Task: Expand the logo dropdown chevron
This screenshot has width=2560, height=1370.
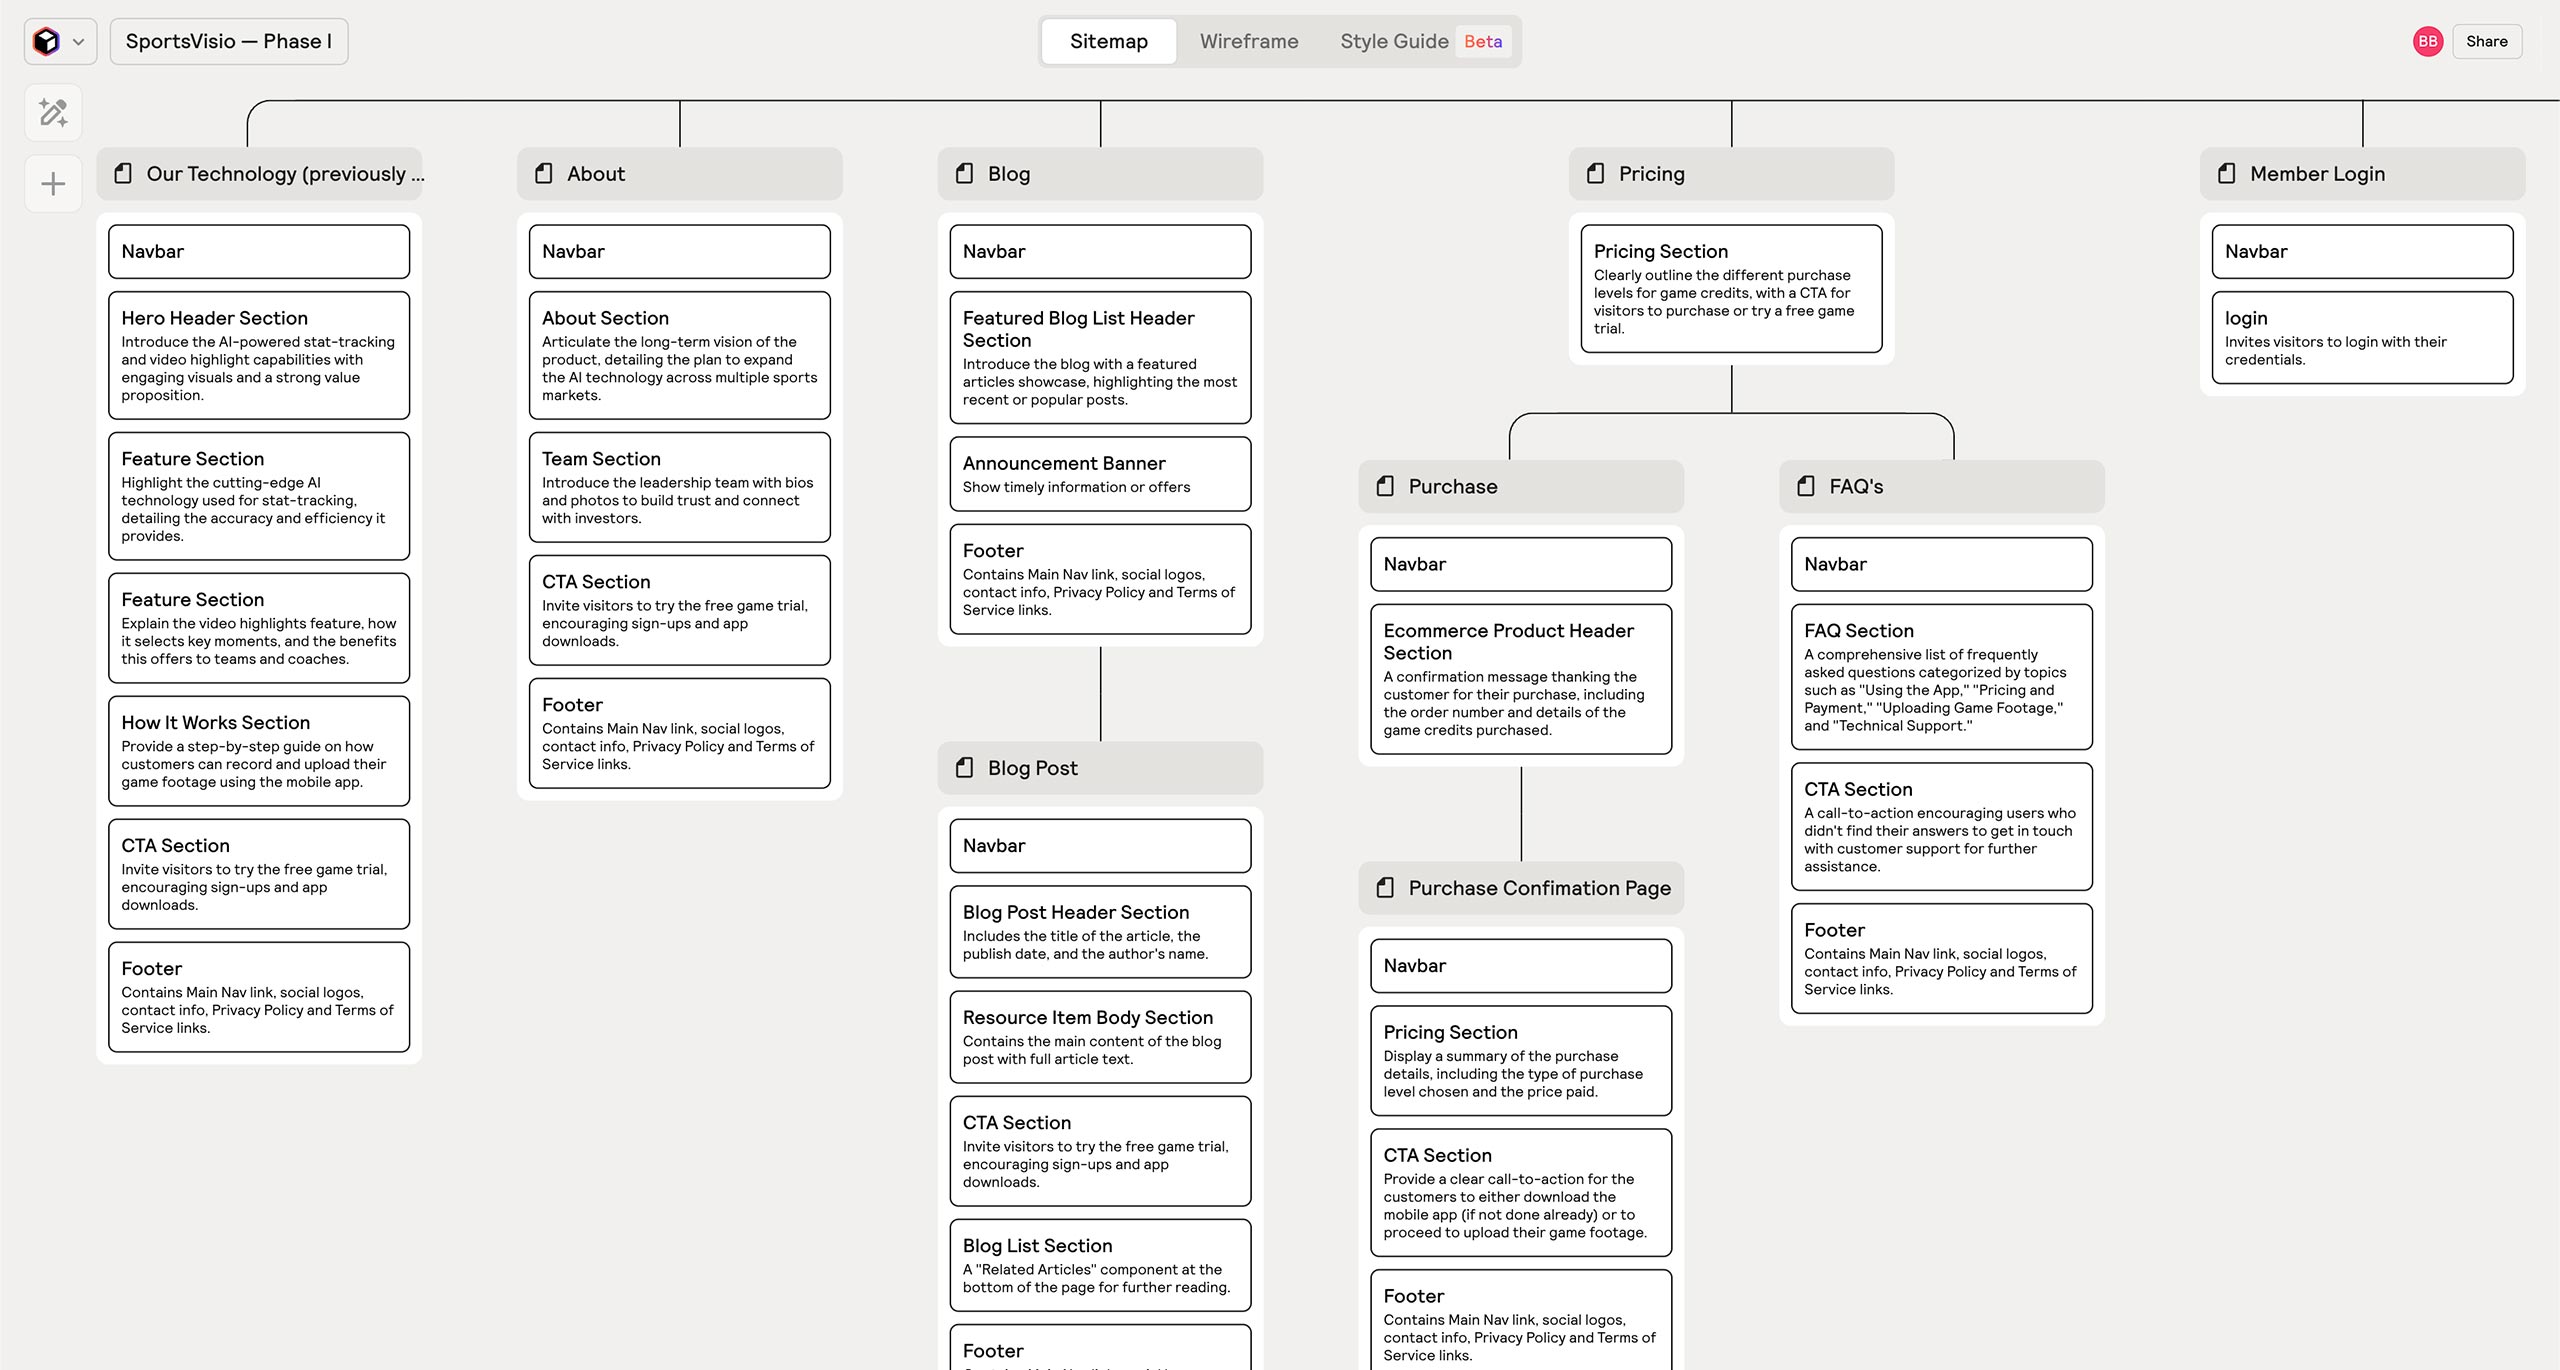Action: pos(78,42)
